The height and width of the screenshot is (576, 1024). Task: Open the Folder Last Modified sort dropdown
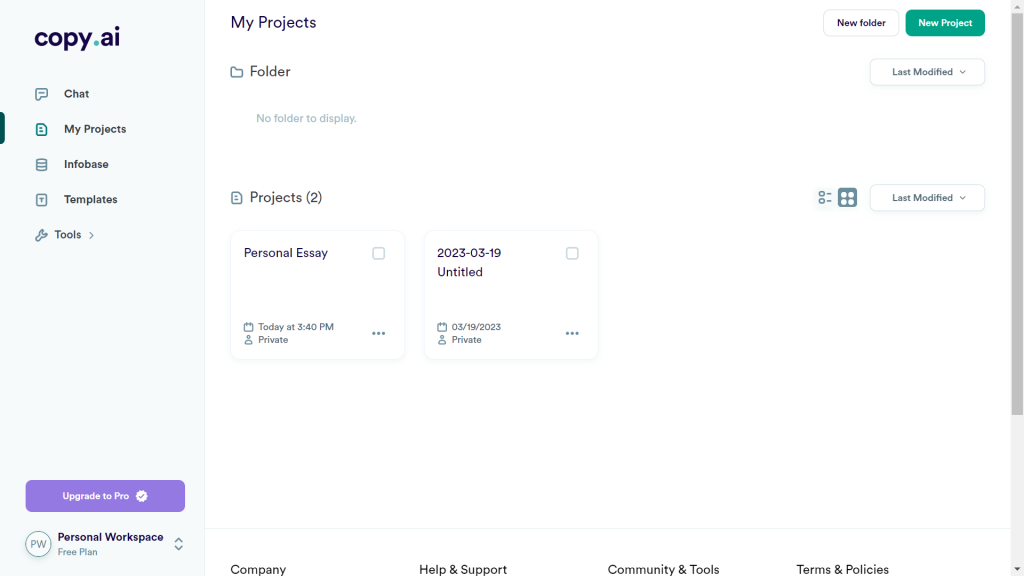pos(926,71)
